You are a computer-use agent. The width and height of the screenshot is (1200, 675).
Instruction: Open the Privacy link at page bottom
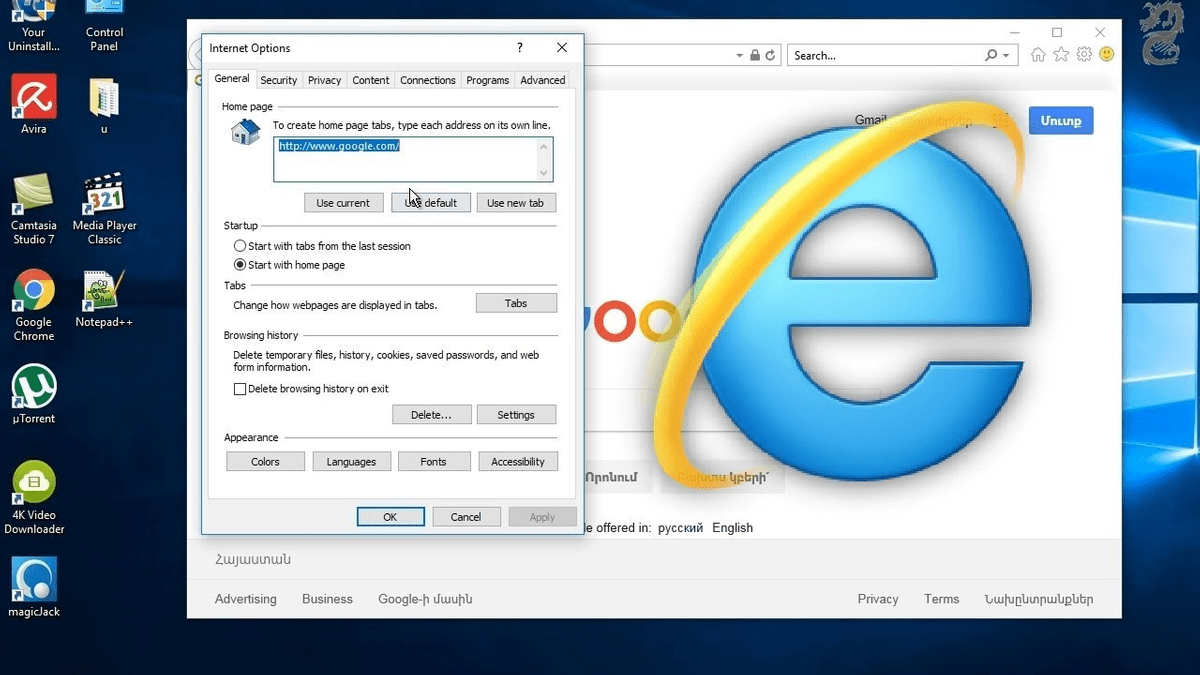pyautogui.click(x=877, y=598)
